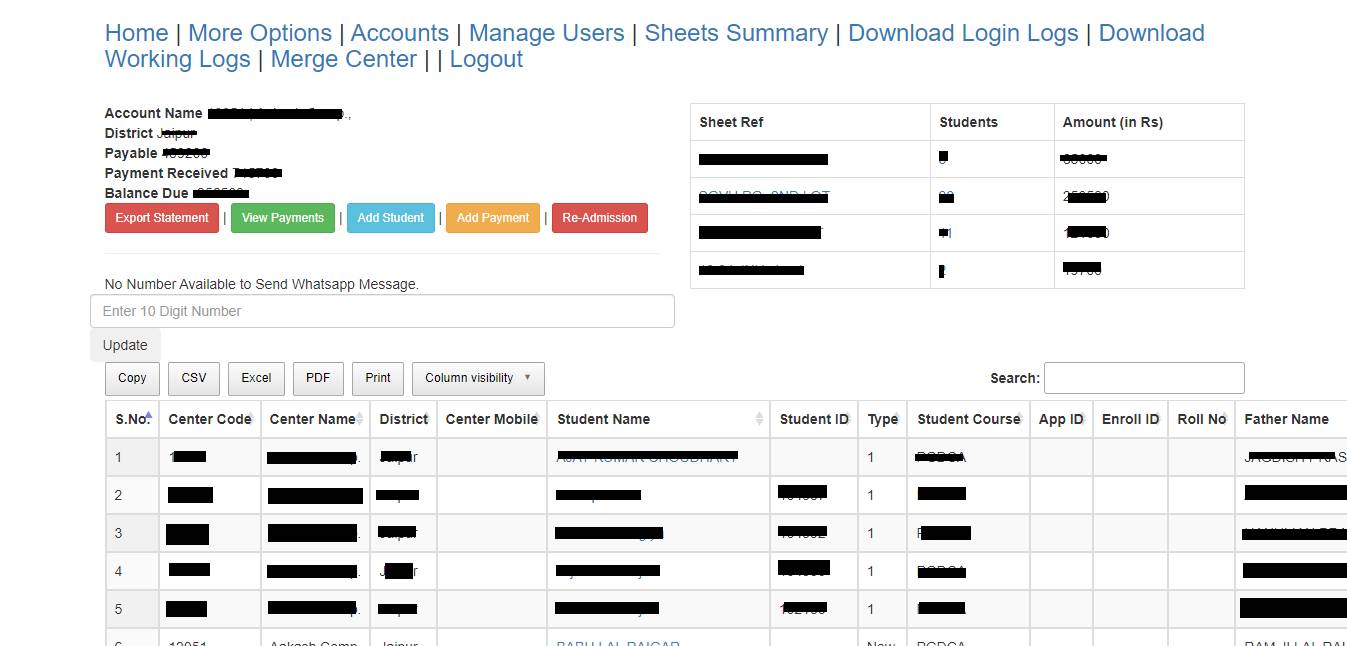Open the Merge Center link
This screenshot has width=1347, height=646.
pyautogui.click(x=343, y=59)
